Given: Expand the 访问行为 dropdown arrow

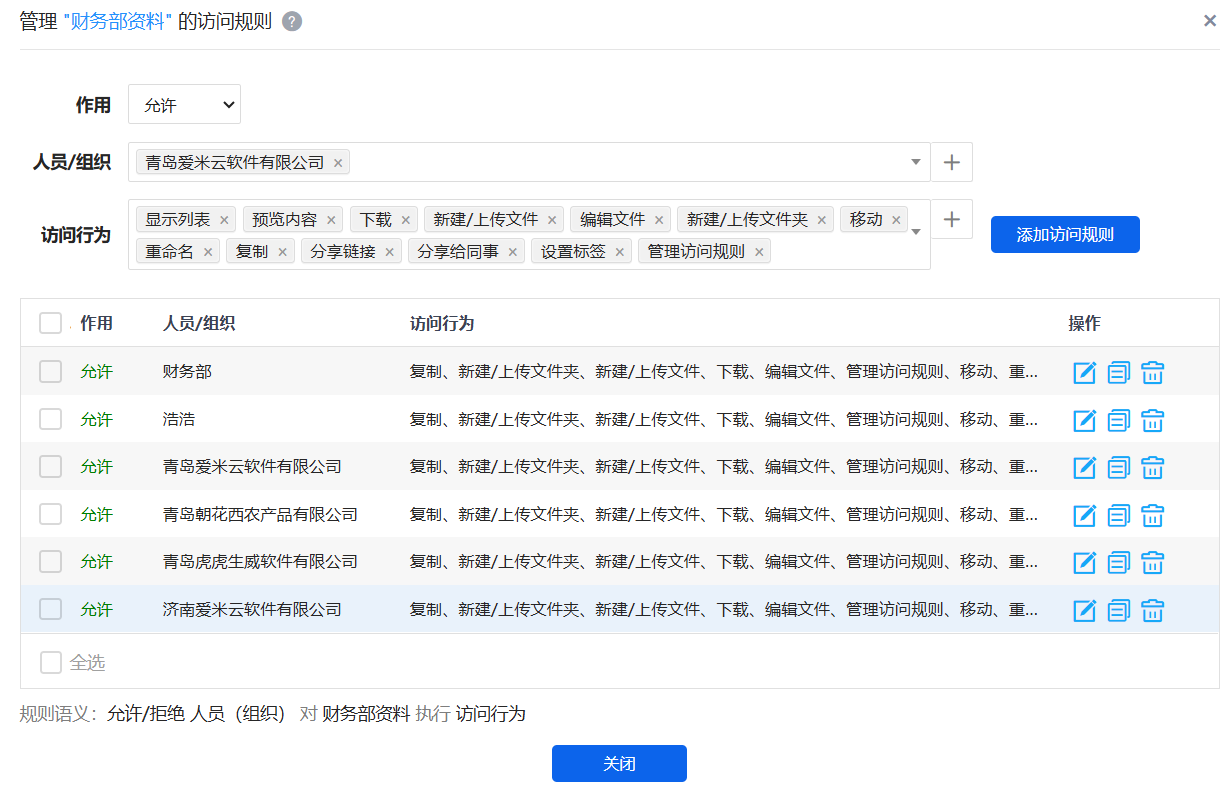Looking at the screenshot, I should pyautogui.click(x=915, y=233).
